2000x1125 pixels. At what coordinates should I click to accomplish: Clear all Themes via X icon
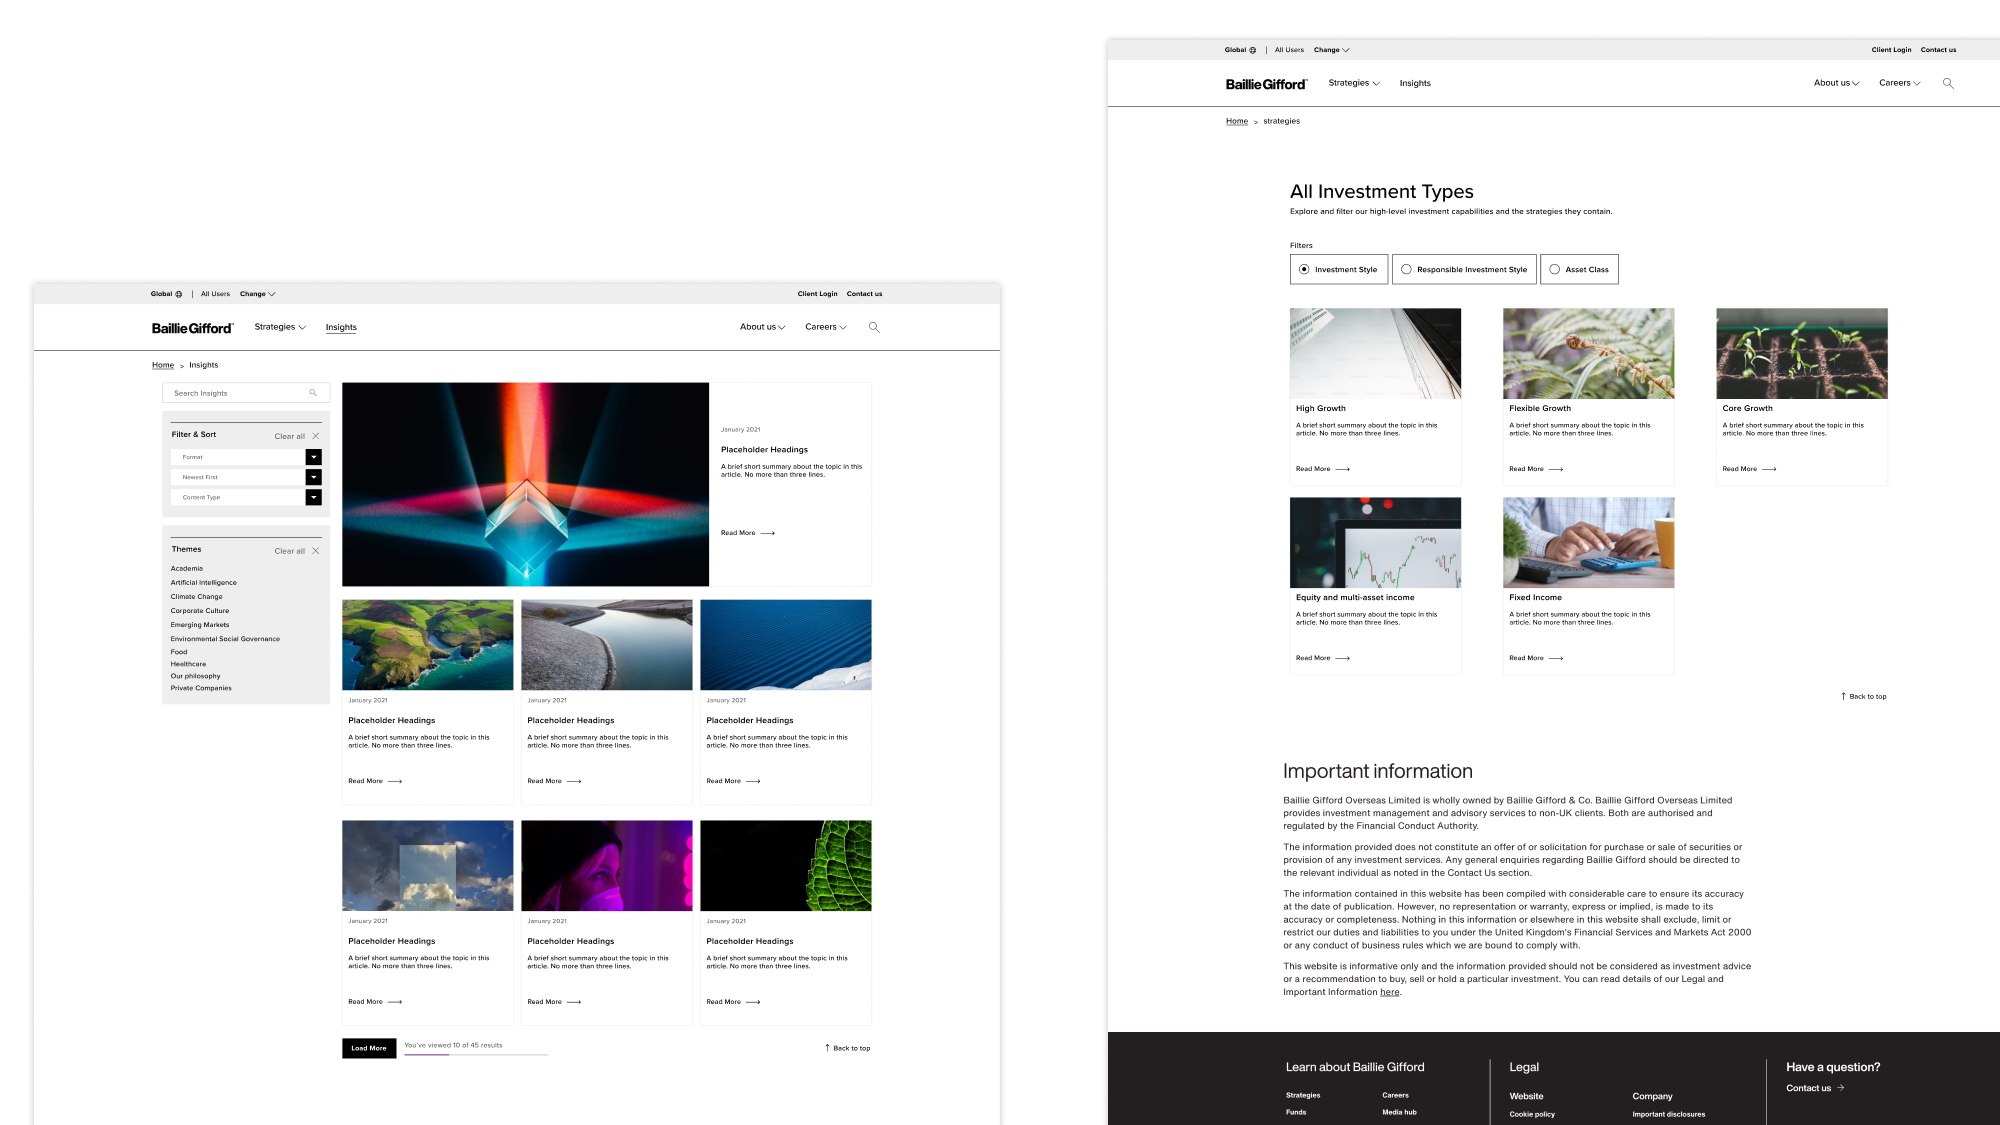tap(316, 551)
